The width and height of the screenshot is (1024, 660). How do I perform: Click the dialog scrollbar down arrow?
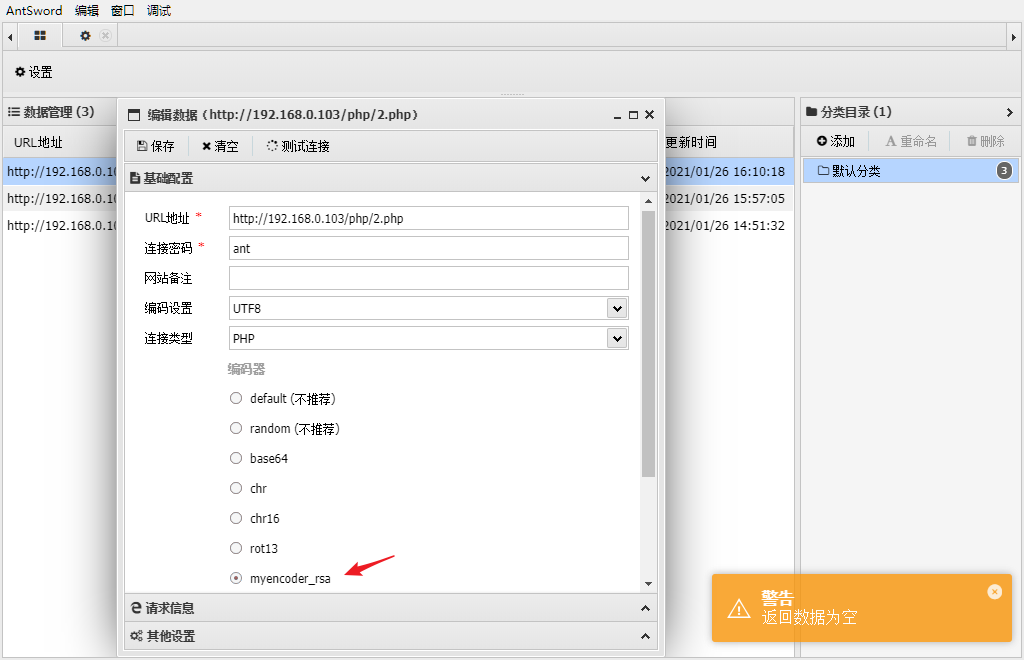click(648, 584)
